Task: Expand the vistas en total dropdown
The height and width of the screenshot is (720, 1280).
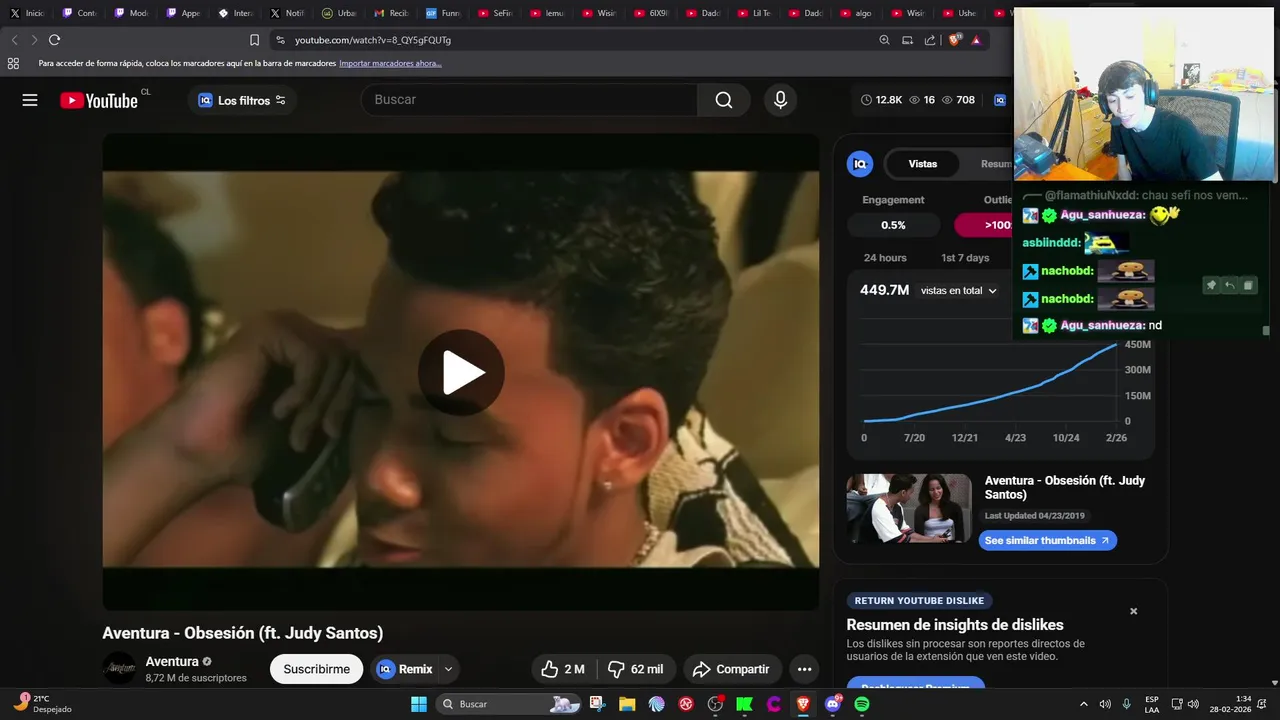Action: point(959,291)
